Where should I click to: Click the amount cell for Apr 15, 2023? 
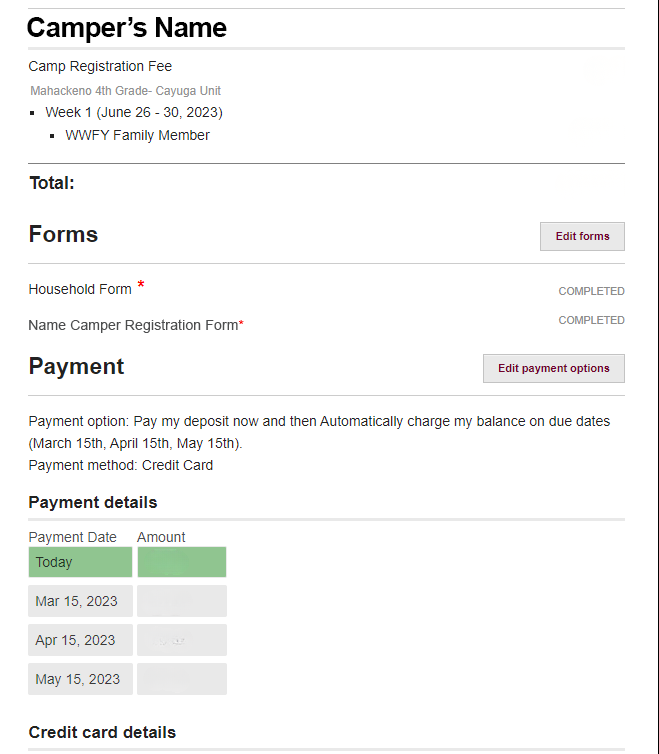[182, 640]
